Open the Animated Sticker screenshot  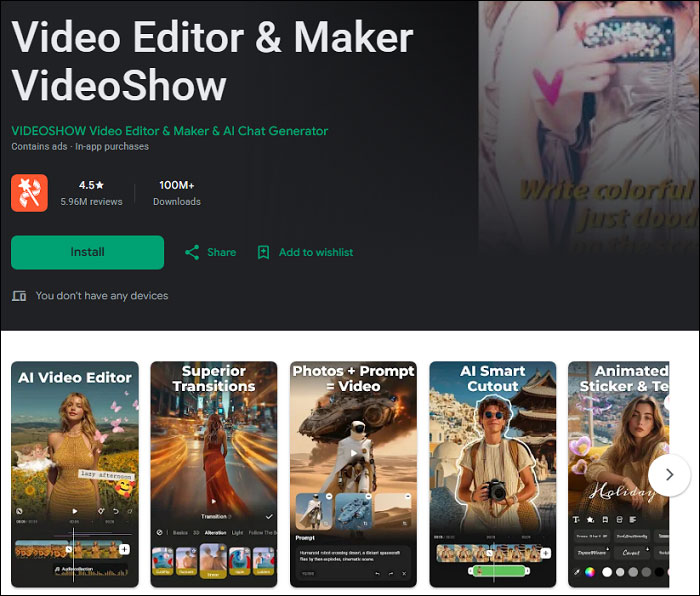pyautogui.click(x=618, y=474)
